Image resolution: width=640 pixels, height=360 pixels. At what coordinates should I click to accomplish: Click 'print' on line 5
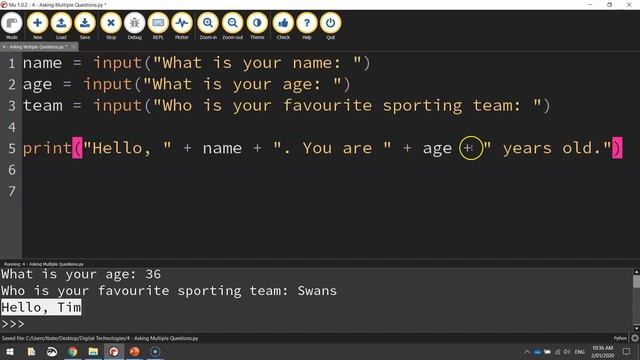(47, 148)
